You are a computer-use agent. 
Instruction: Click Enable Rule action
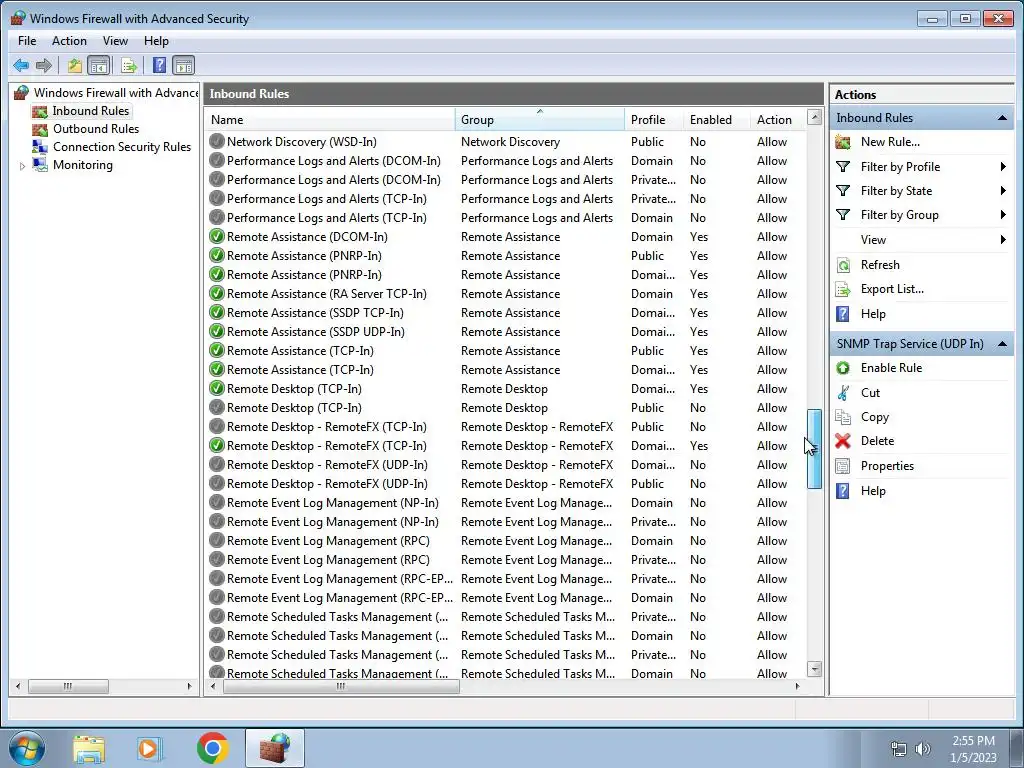891,368
